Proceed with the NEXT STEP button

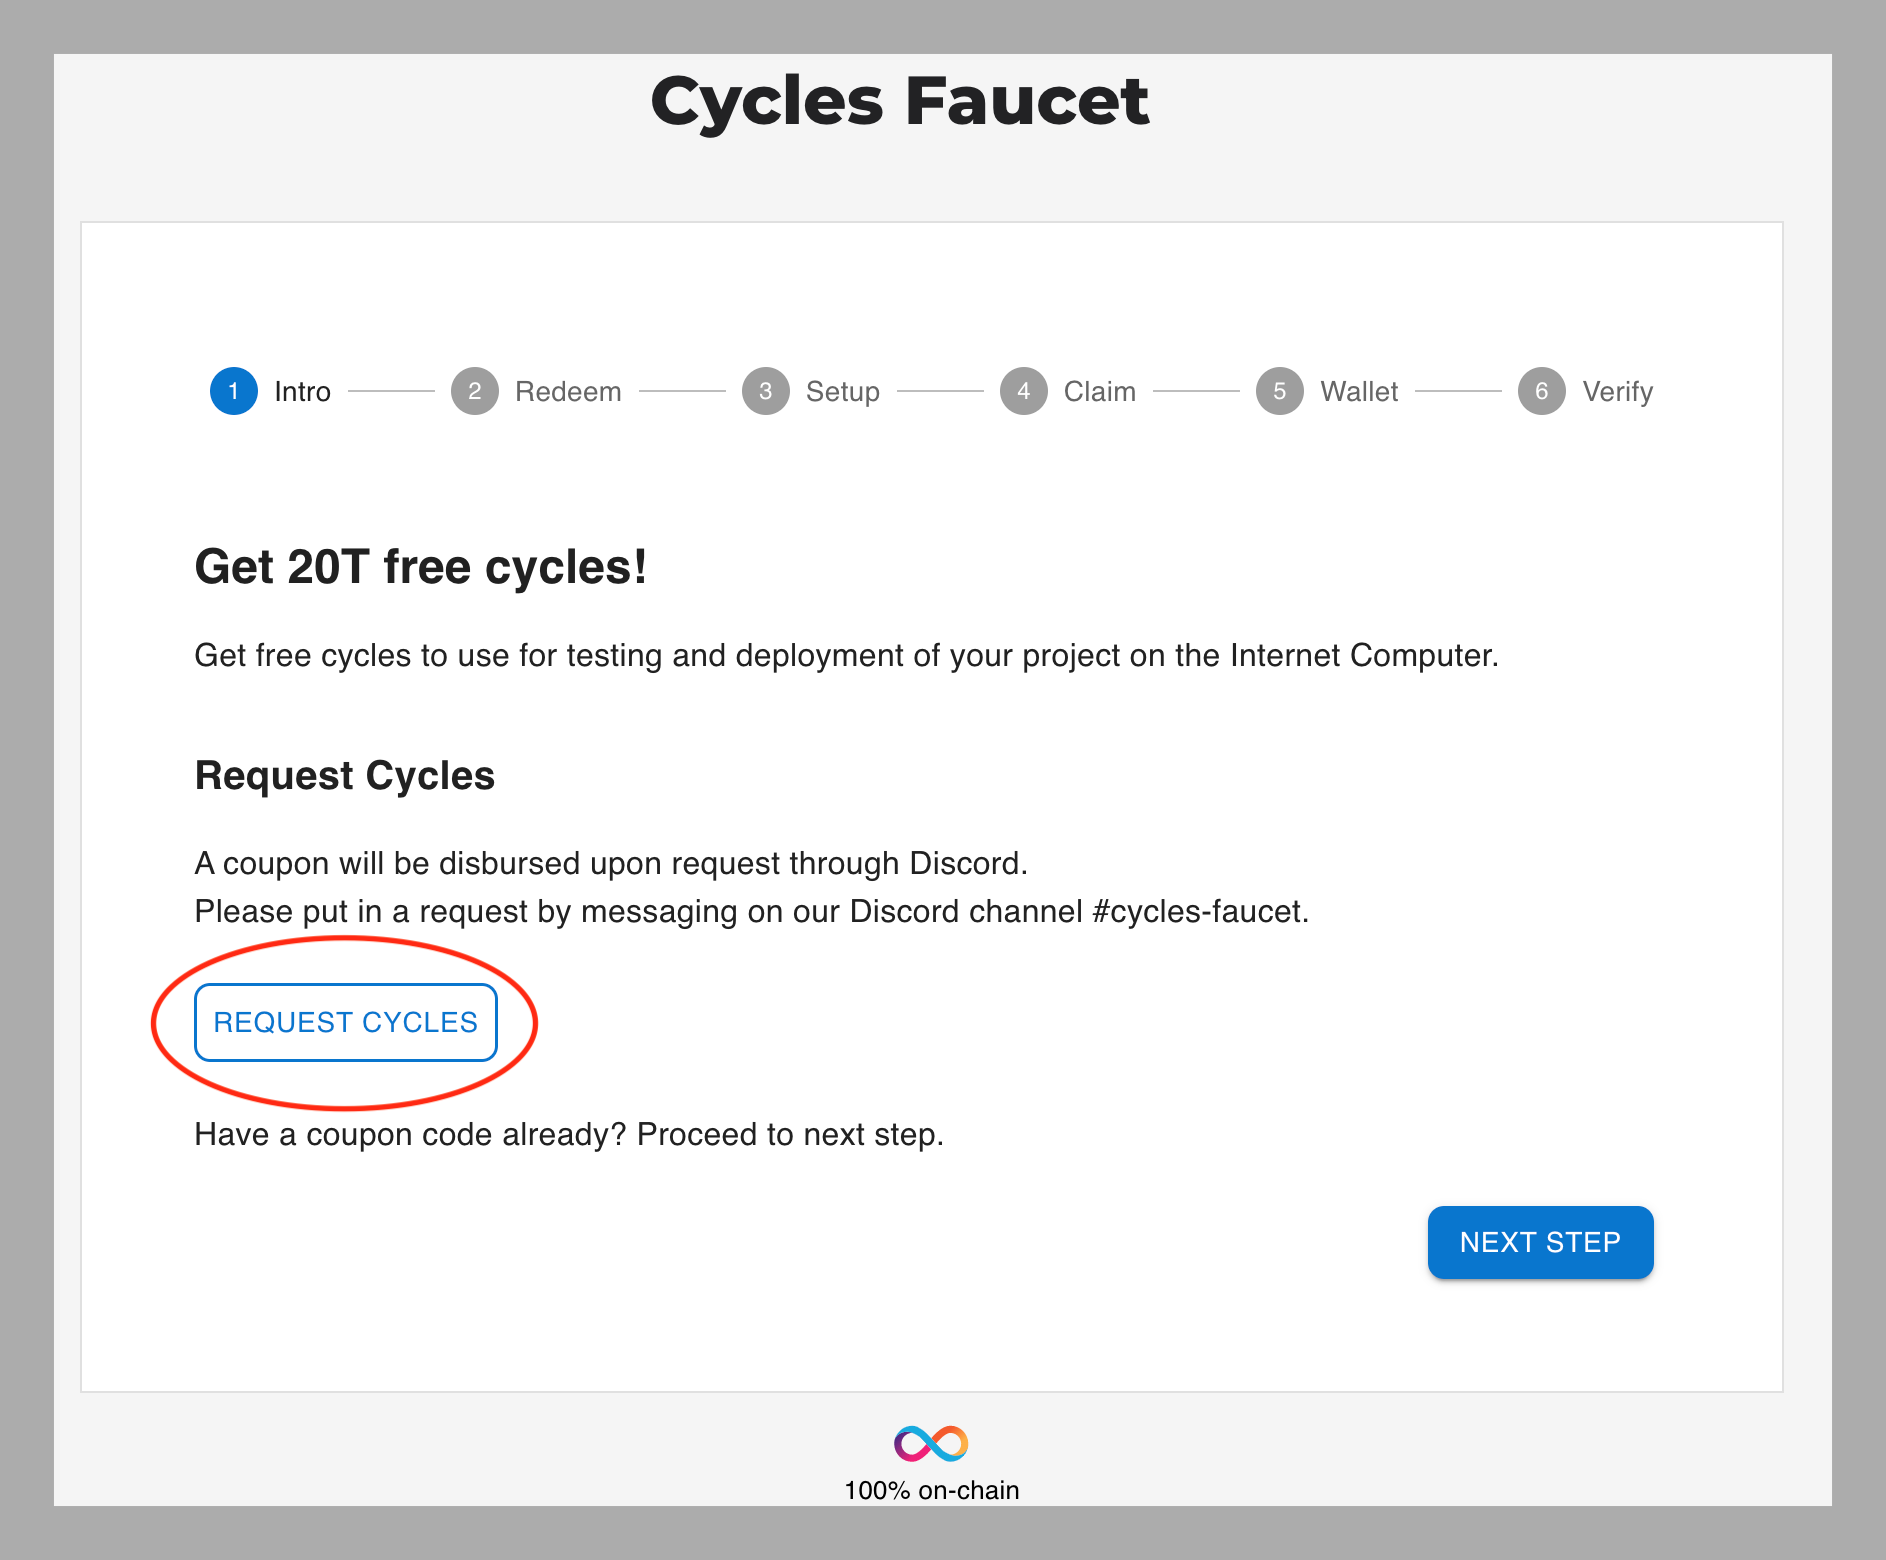click(x=1540, y=1242)
